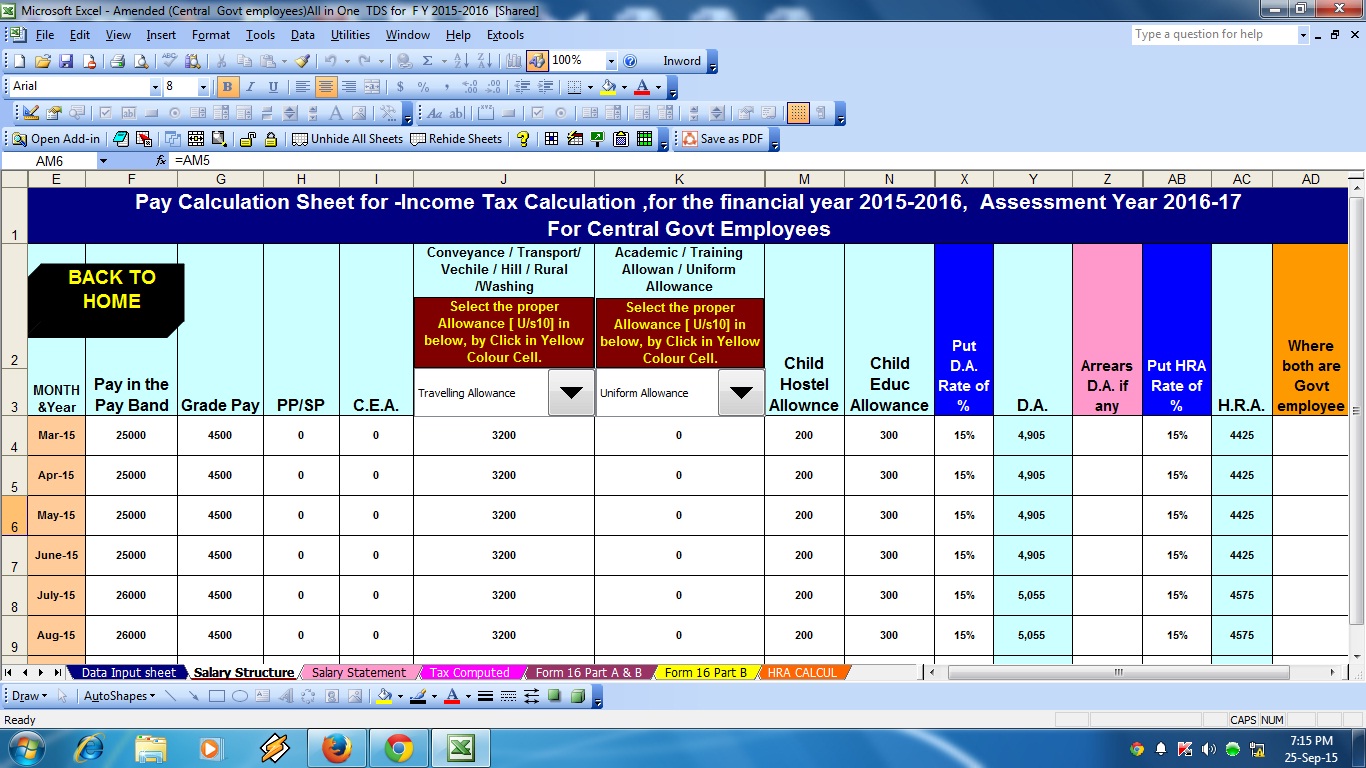Open the Tools menu
This screenshot has width=1366, height=768.
tap(260, 35)
